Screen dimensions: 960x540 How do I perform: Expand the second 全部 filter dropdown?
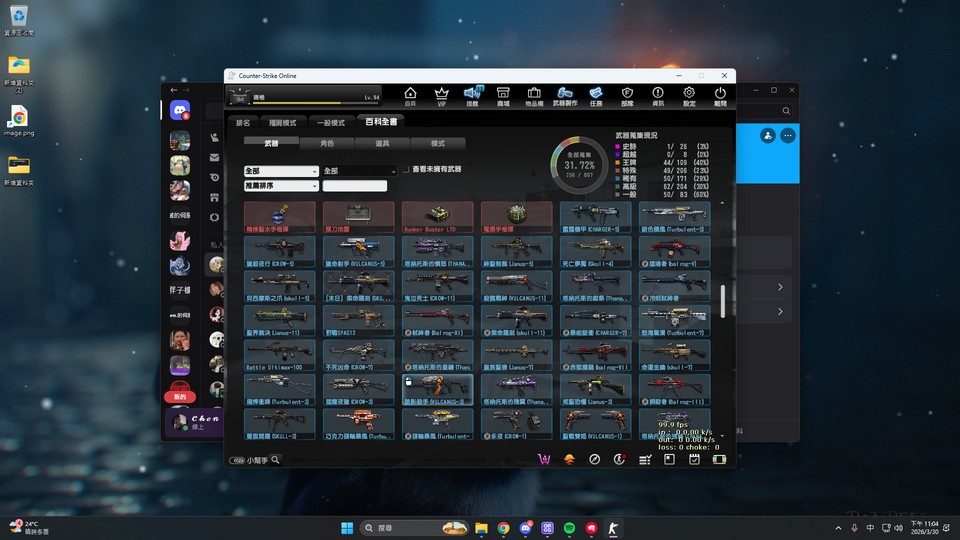click(x=359, y=171)
